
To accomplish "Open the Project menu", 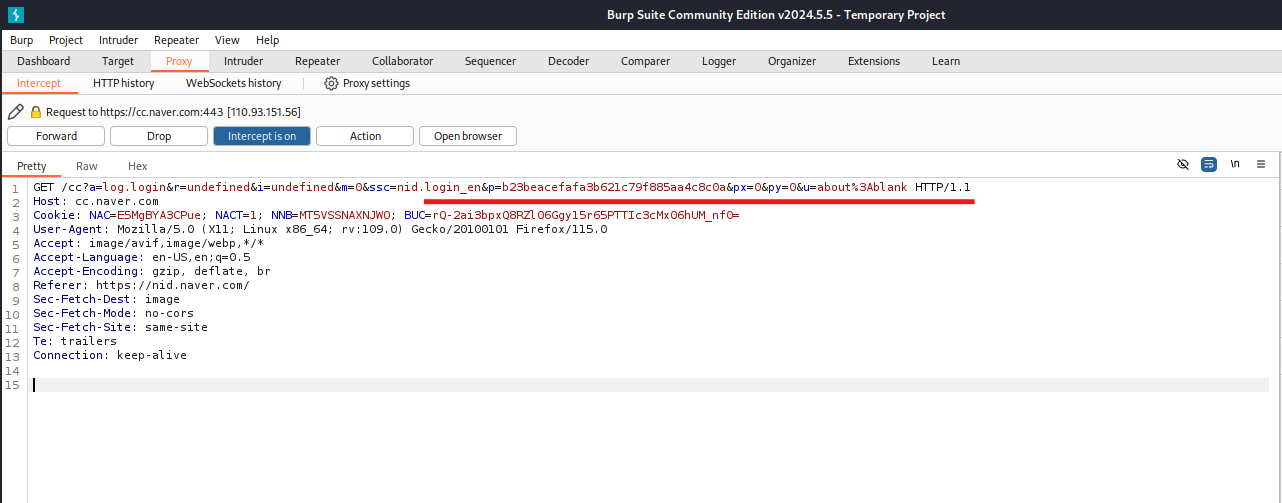I will point(66,40).
